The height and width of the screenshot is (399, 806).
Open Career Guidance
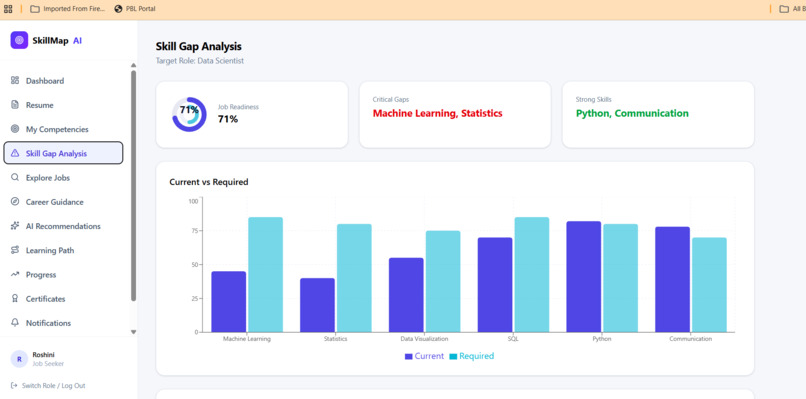[x=63, y=202]
